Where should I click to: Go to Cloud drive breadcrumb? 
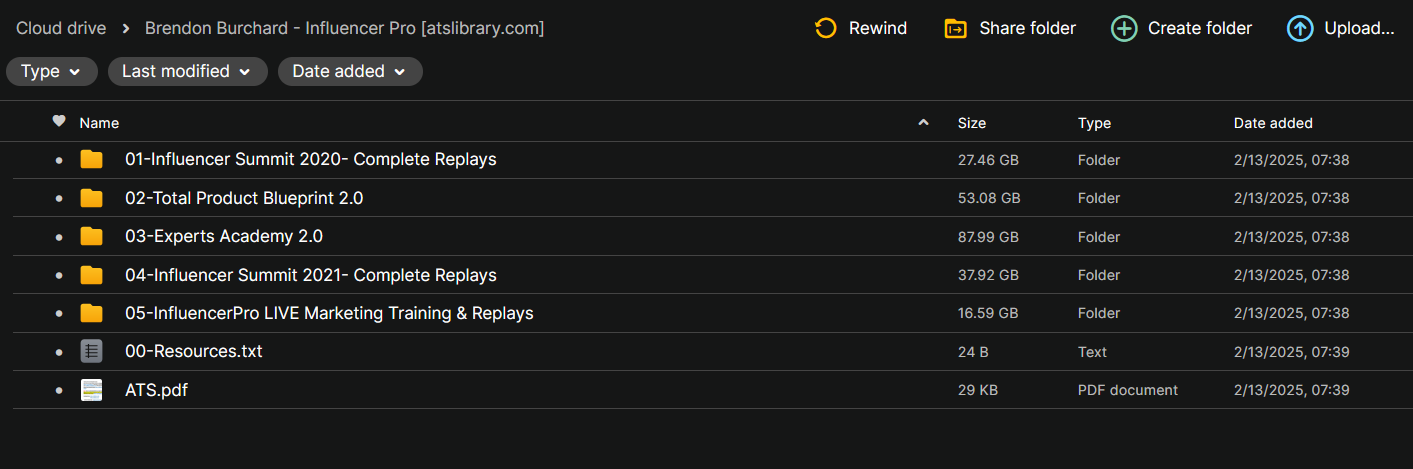[x=61, y=28]
